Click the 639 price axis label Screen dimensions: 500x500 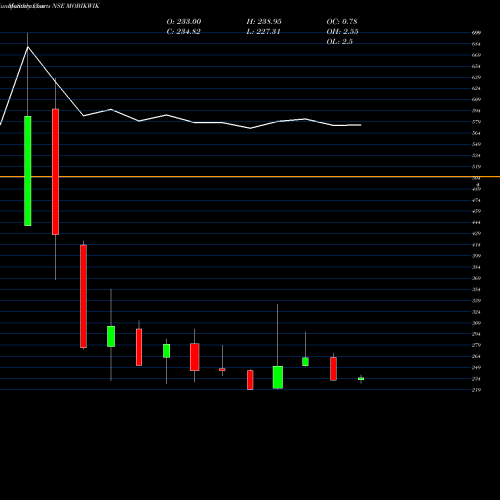(x=476, y=77)
